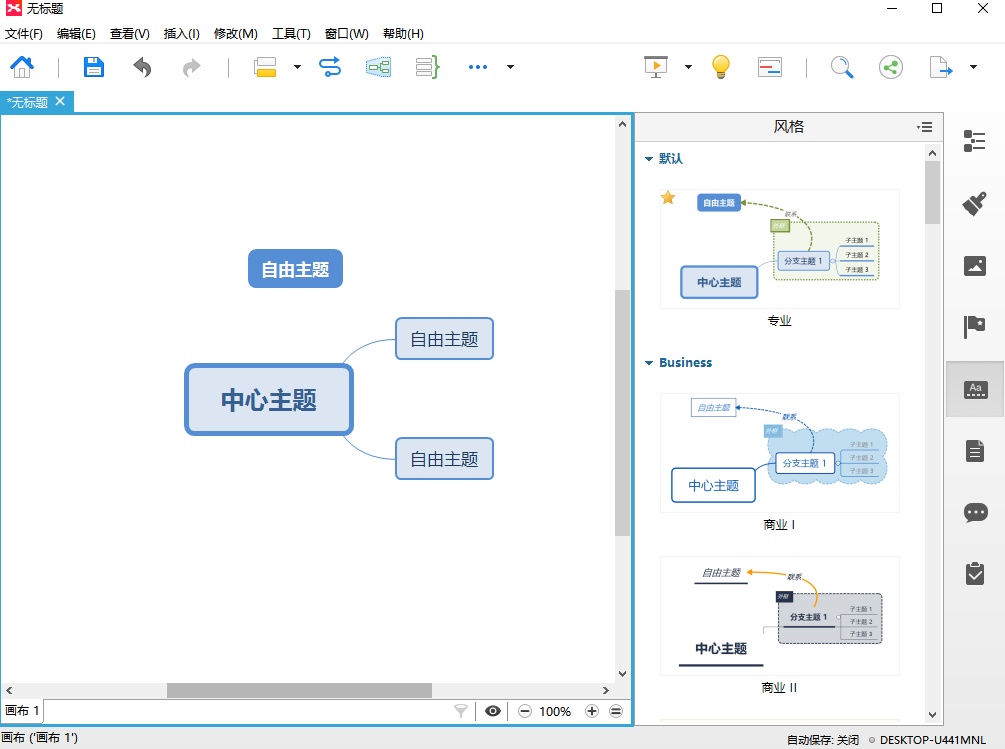Open the 修改(M) menu

pyautogui.click(x=236, y=34)
